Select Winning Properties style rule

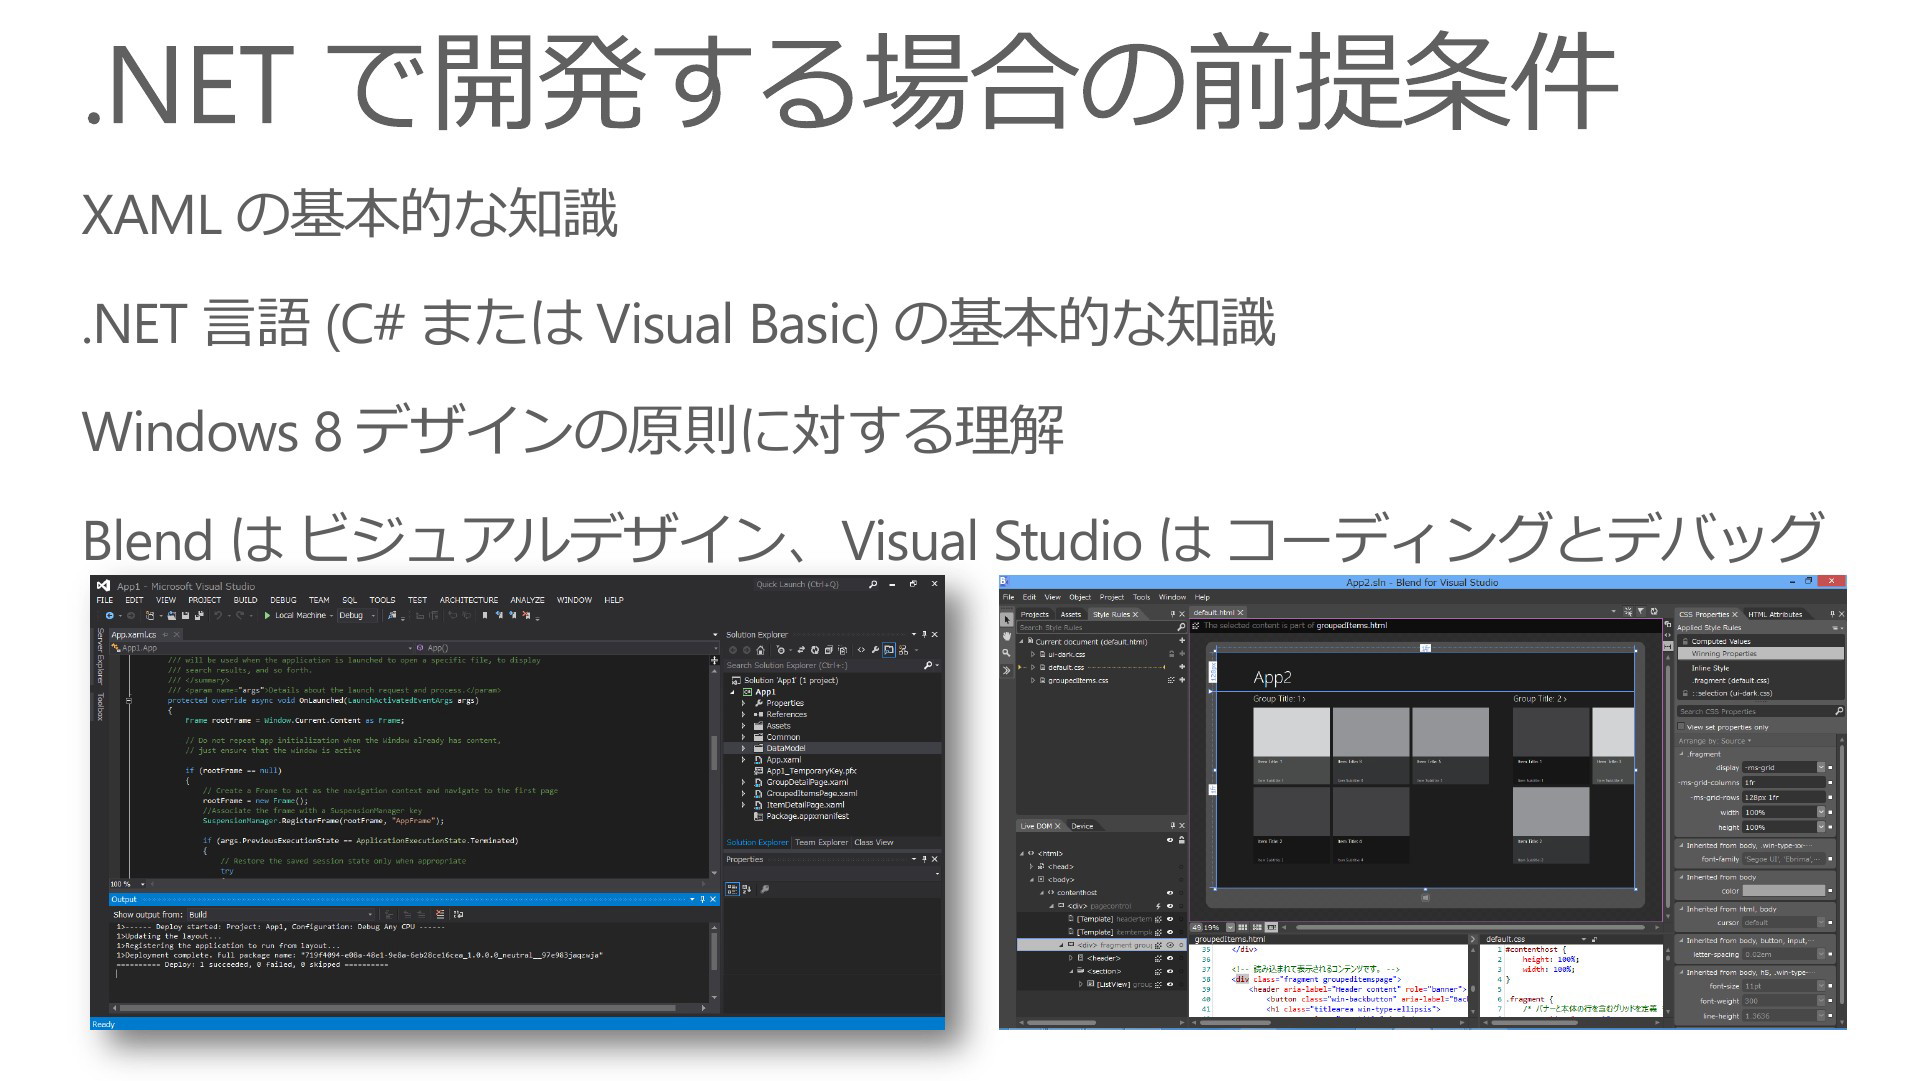(1760, 653)
